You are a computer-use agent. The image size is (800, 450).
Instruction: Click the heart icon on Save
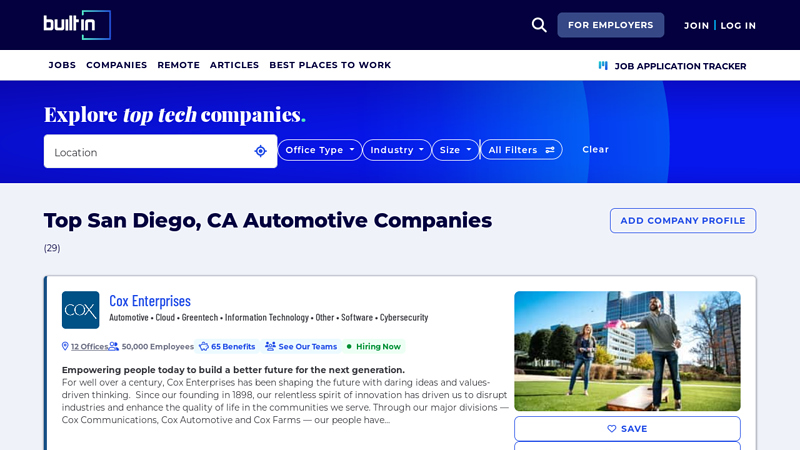click(612, 429)
